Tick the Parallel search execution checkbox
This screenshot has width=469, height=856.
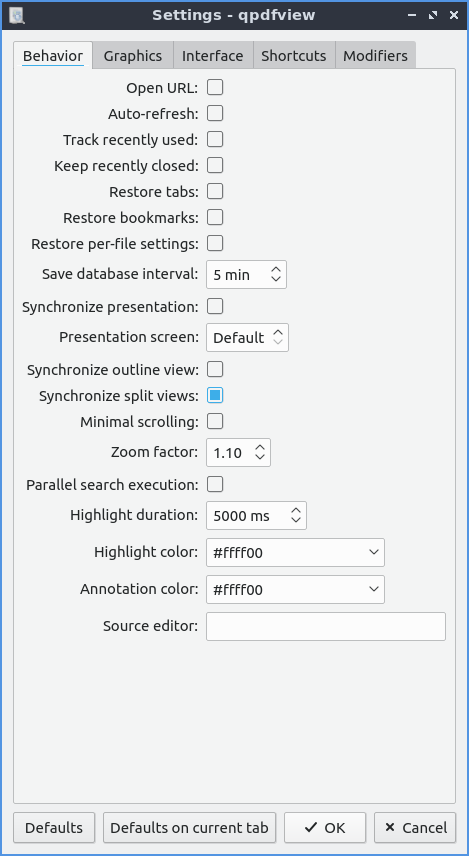click(215, 484)
